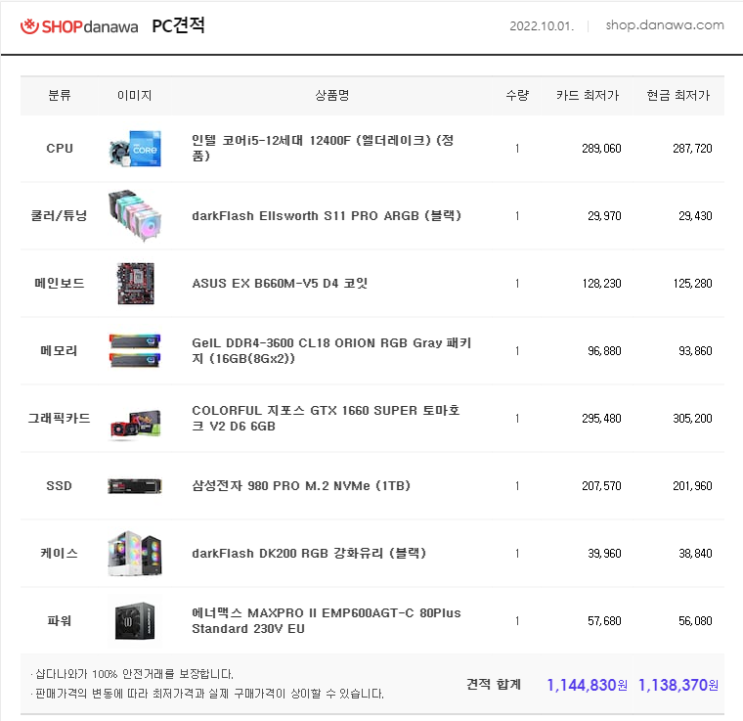Image resolution: width=743 pixels, height=721 pixels.
Task: Select the CPU category label
Action: click(60, 148)
